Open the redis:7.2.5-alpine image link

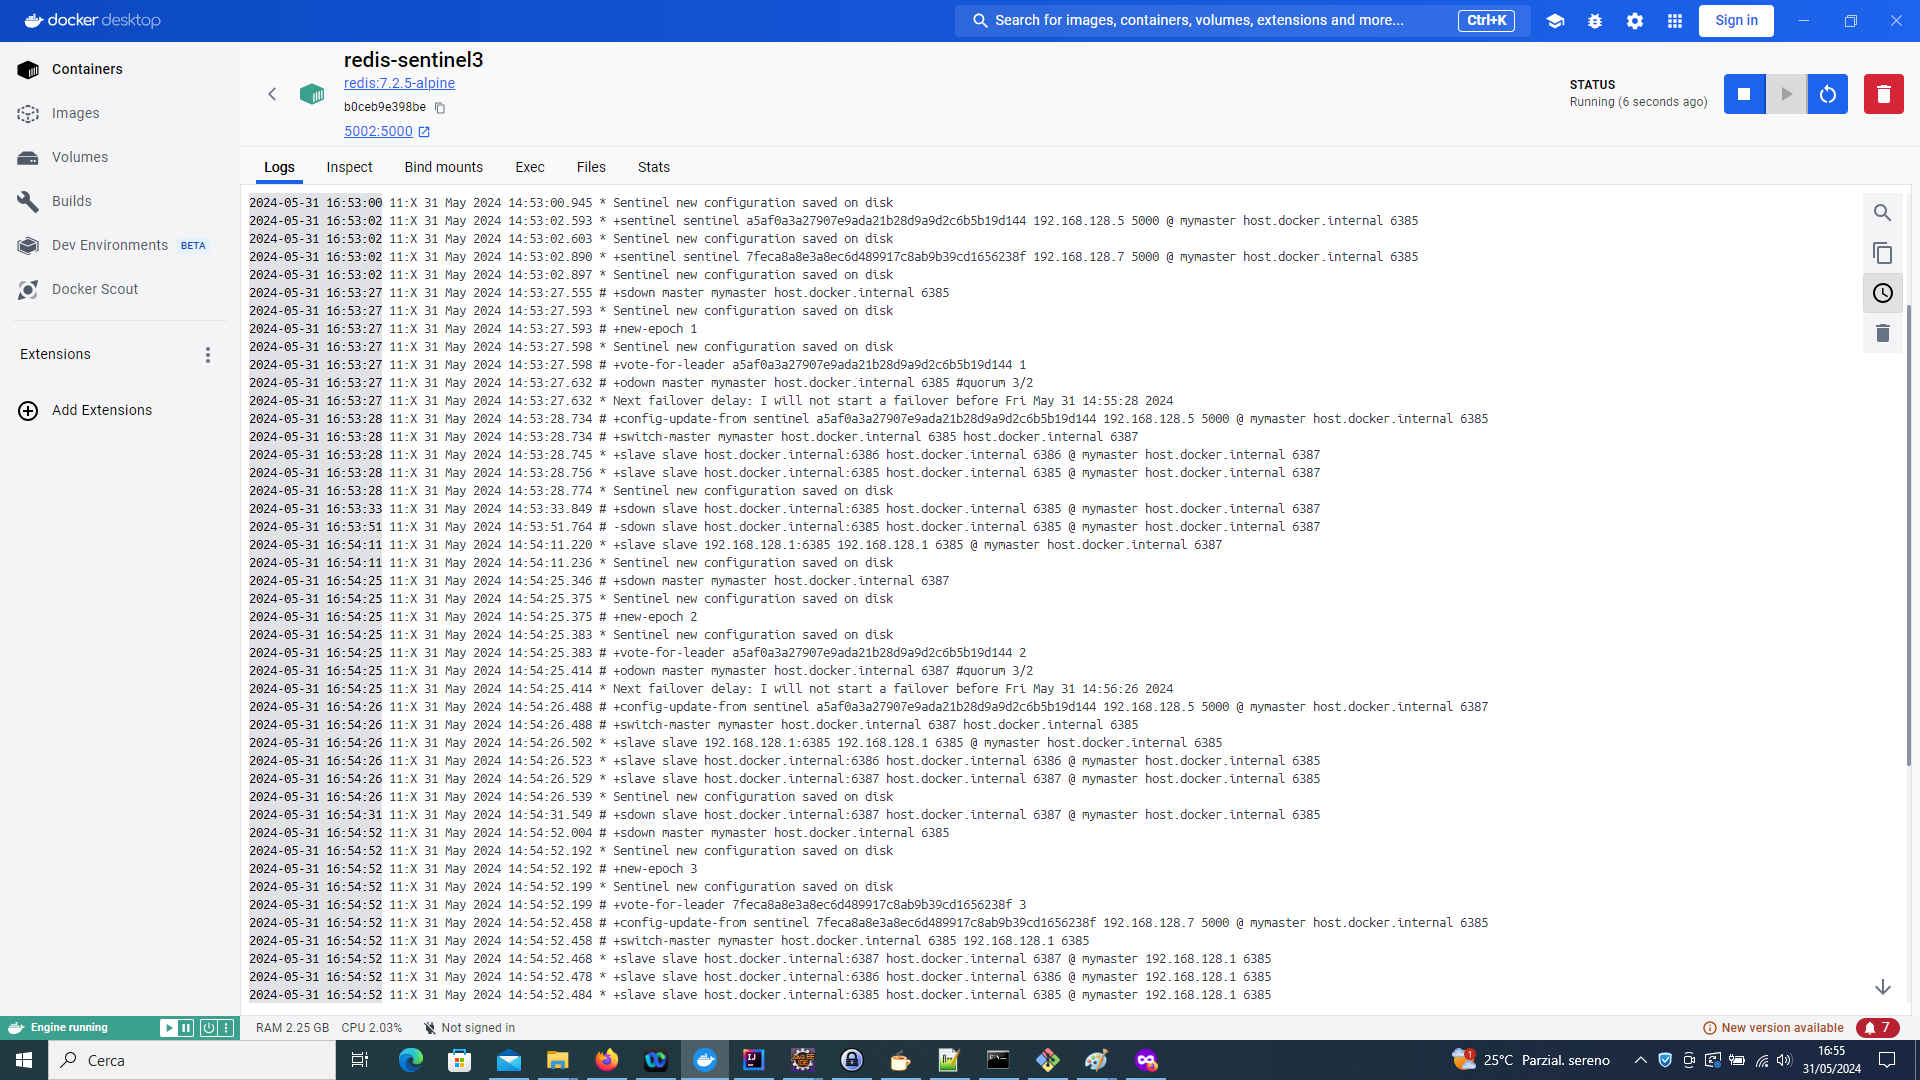(398, 83)
